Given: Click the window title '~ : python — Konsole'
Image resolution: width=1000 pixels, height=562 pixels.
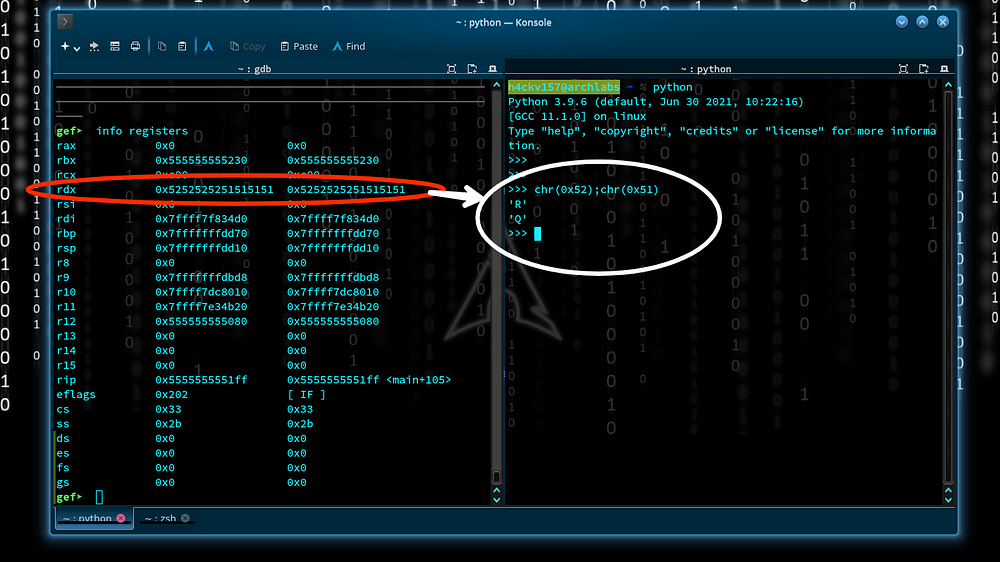Looking at the screenshot, I should 503,22.
